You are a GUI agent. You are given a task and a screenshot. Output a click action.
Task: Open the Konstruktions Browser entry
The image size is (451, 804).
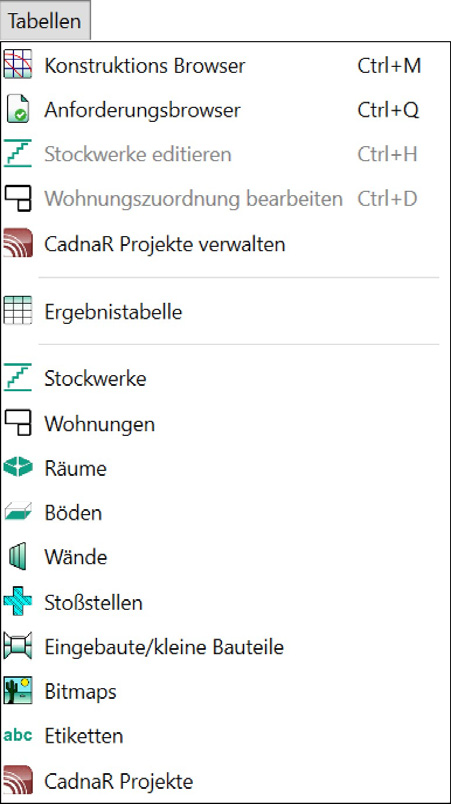point(226,65)
